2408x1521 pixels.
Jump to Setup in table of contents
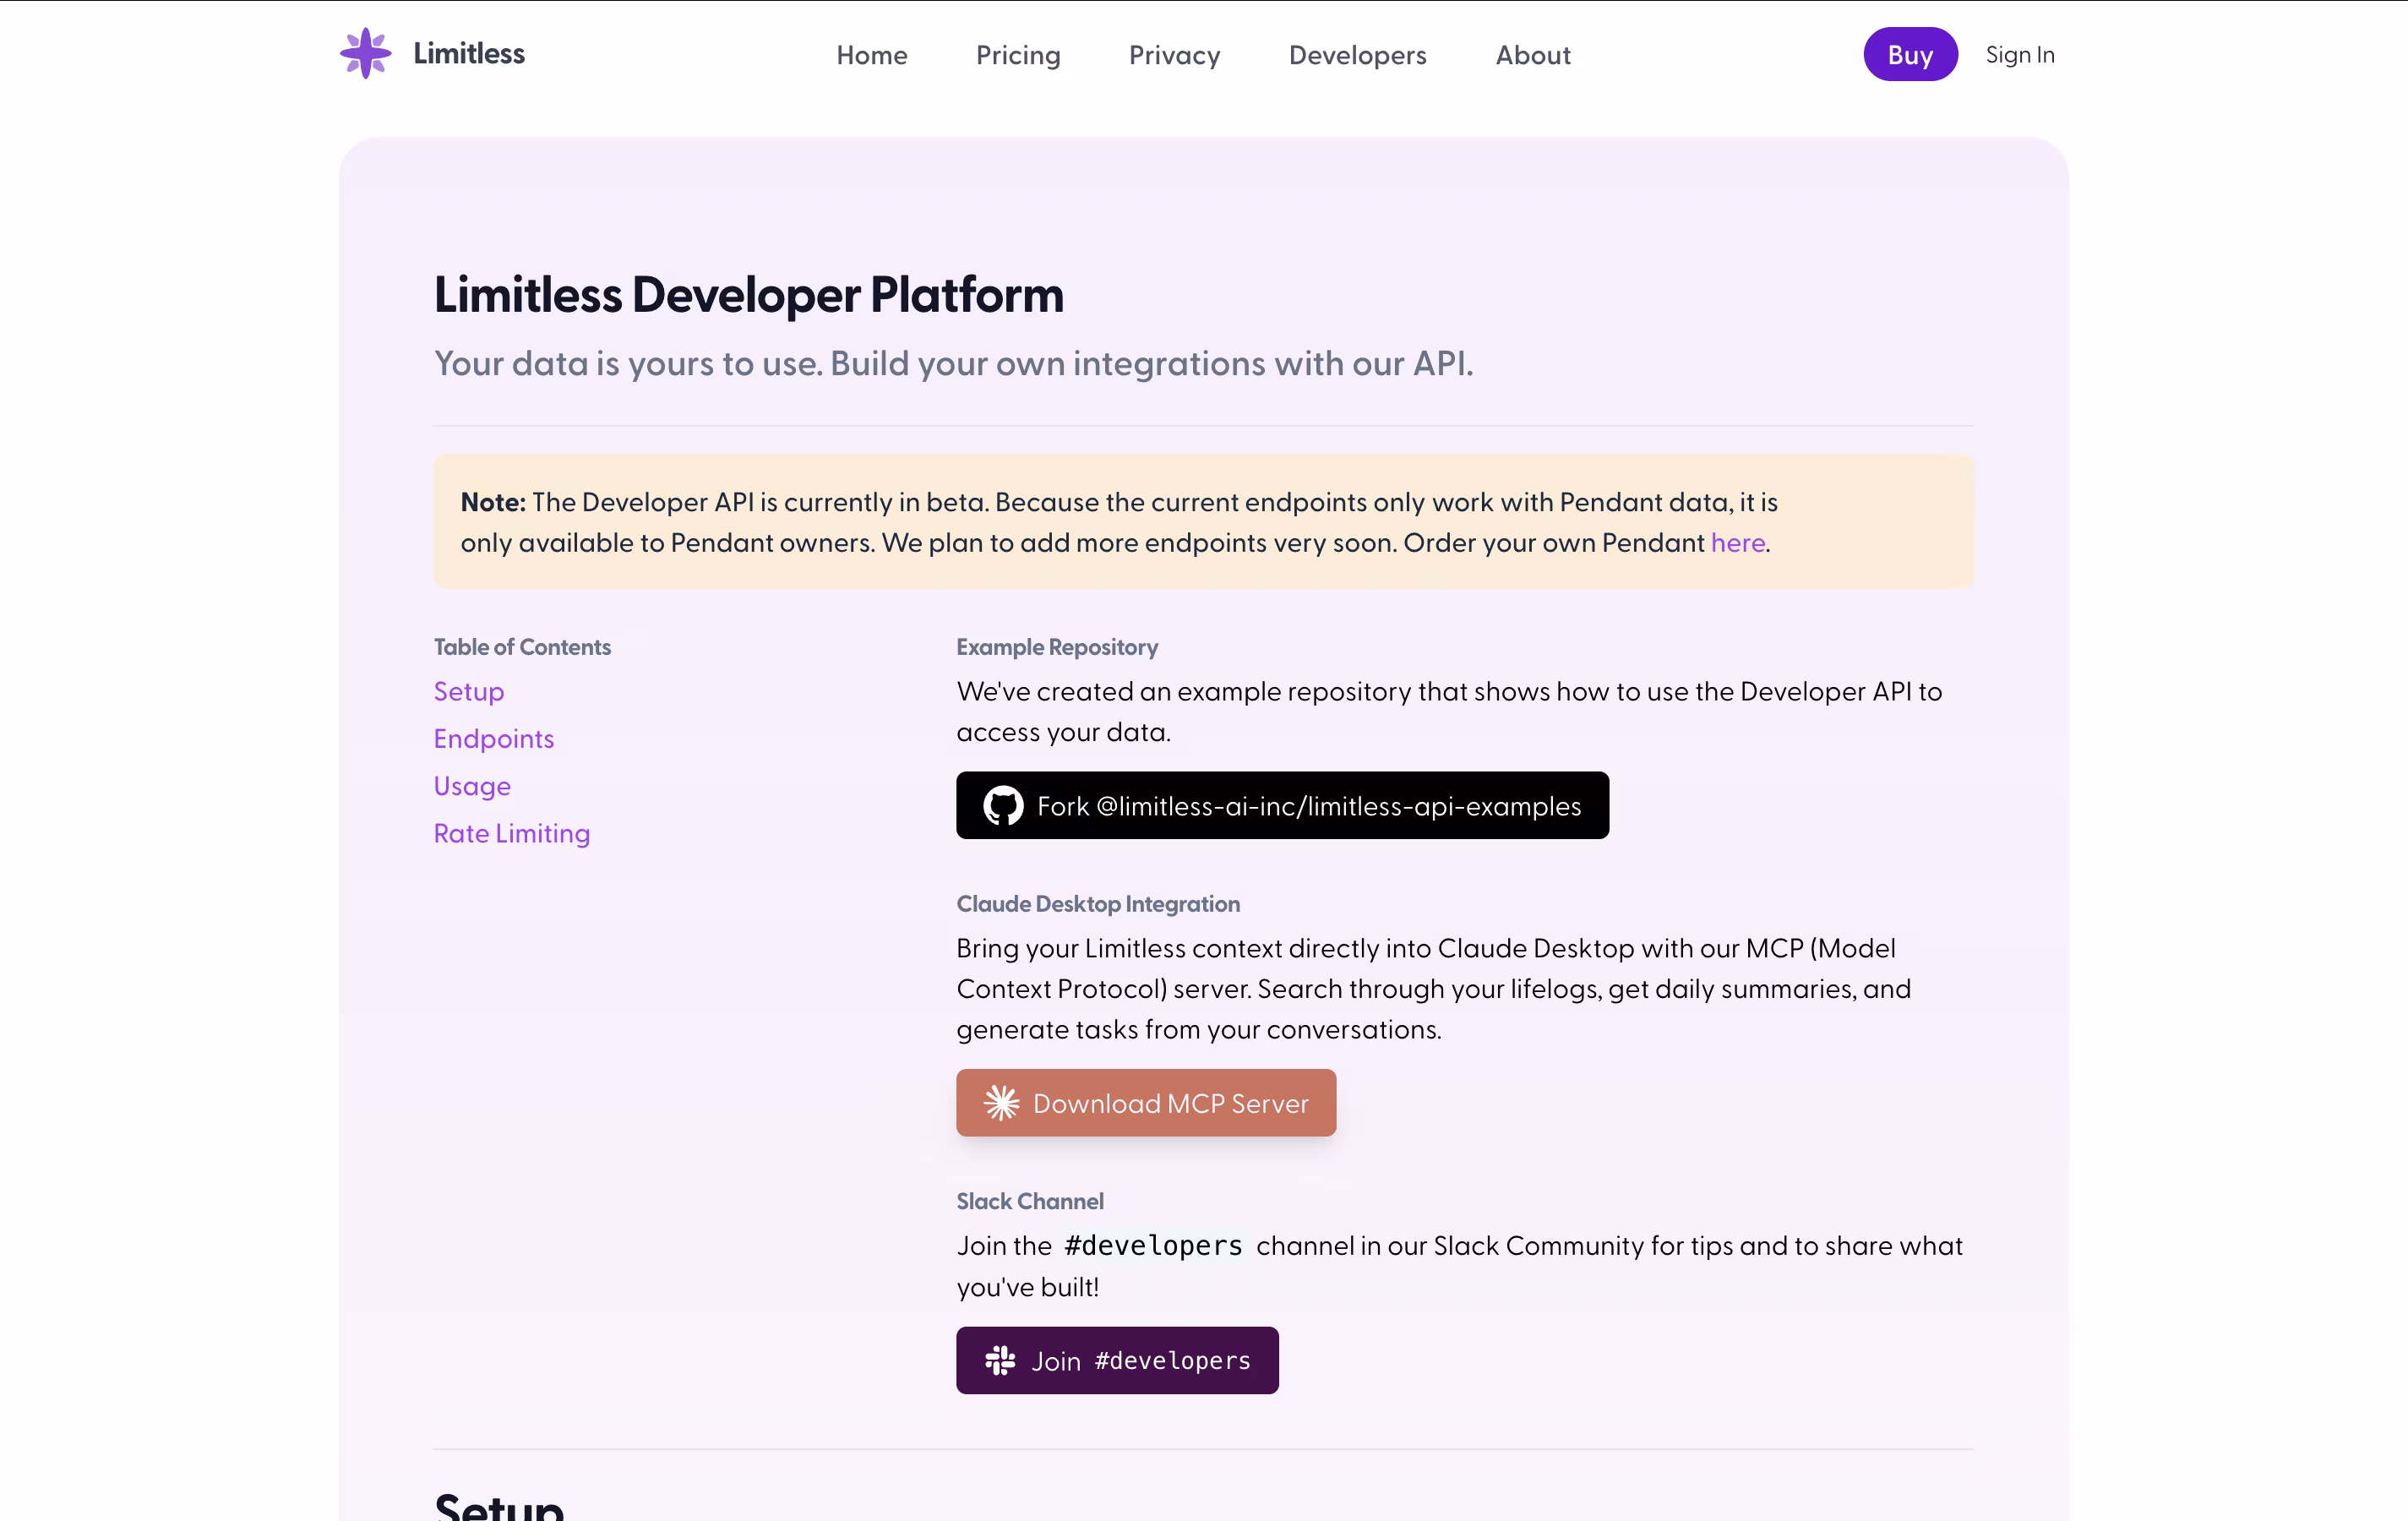click(469, 691)
